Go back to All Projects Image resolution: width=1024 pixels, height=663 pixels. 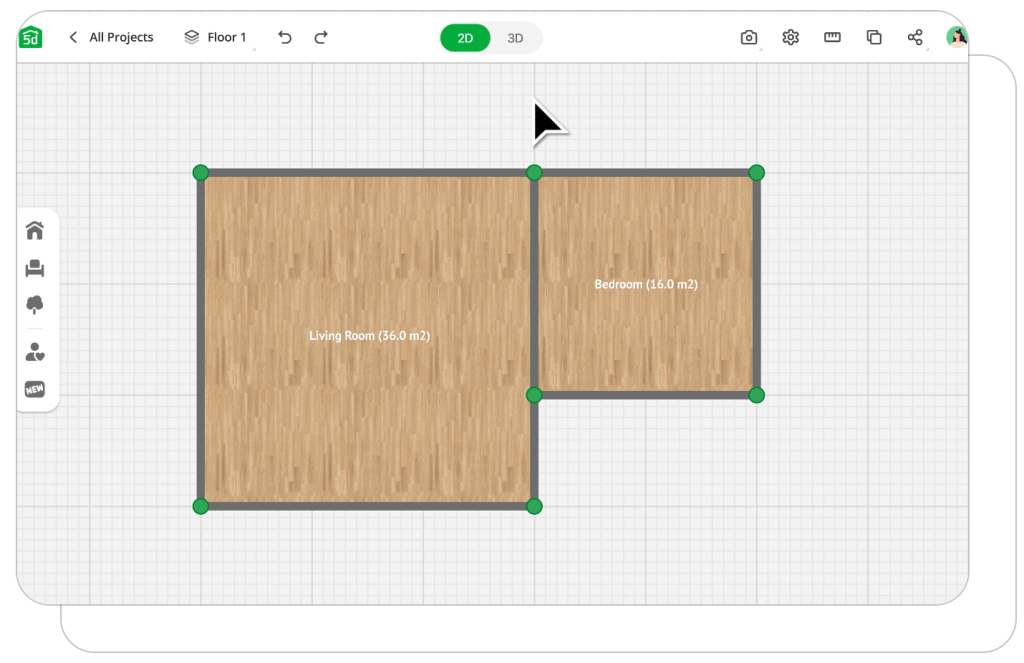pyautogui.click(x=111, y=38)
